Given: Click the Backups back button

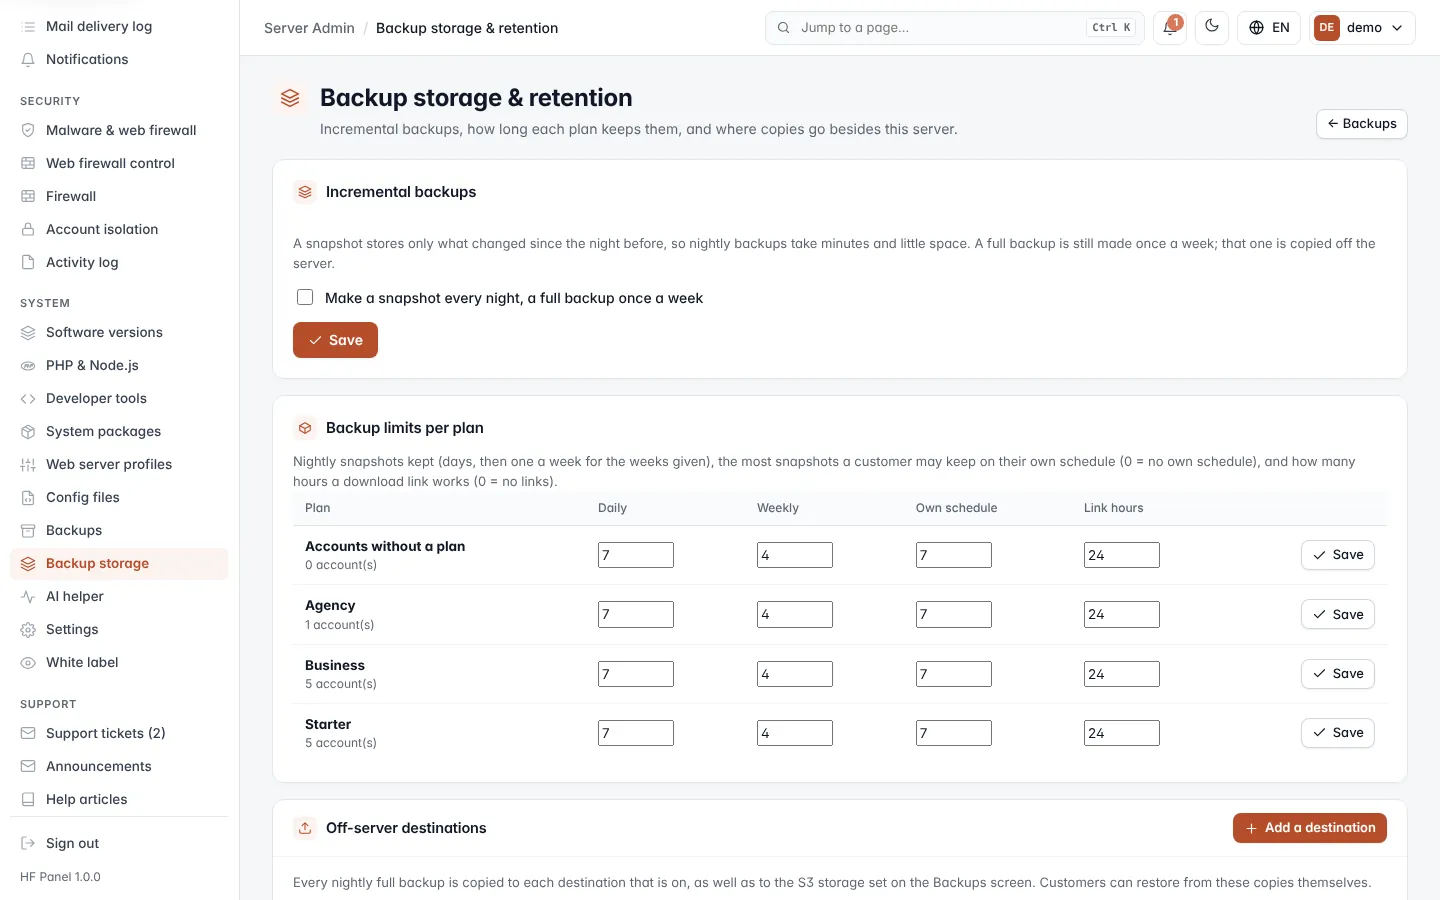Looking at the screenshot, I should point(1362,124).
